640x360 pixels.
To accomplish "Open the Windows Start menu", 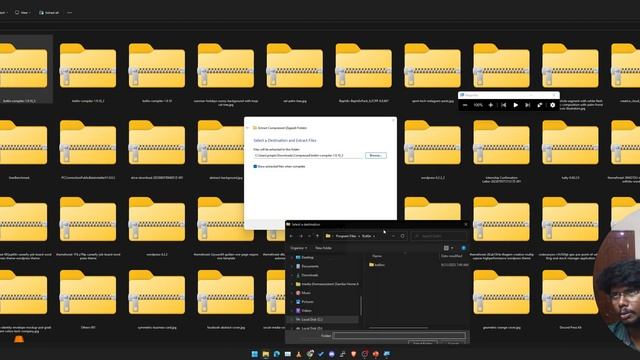I will [x=255, y=354].
